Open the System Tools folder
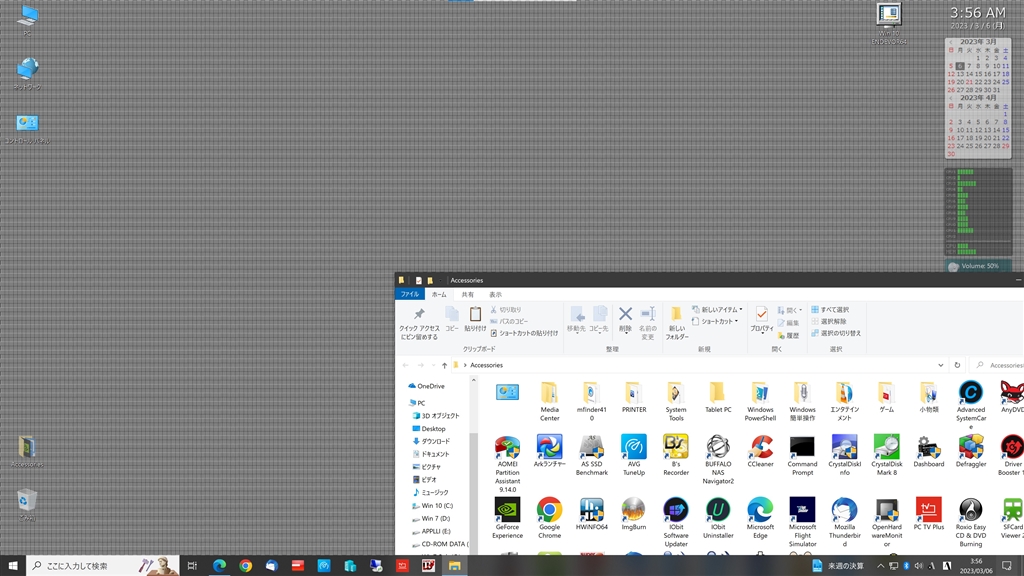This screenshot has height=576, width=1024. [x=676, y=393]
